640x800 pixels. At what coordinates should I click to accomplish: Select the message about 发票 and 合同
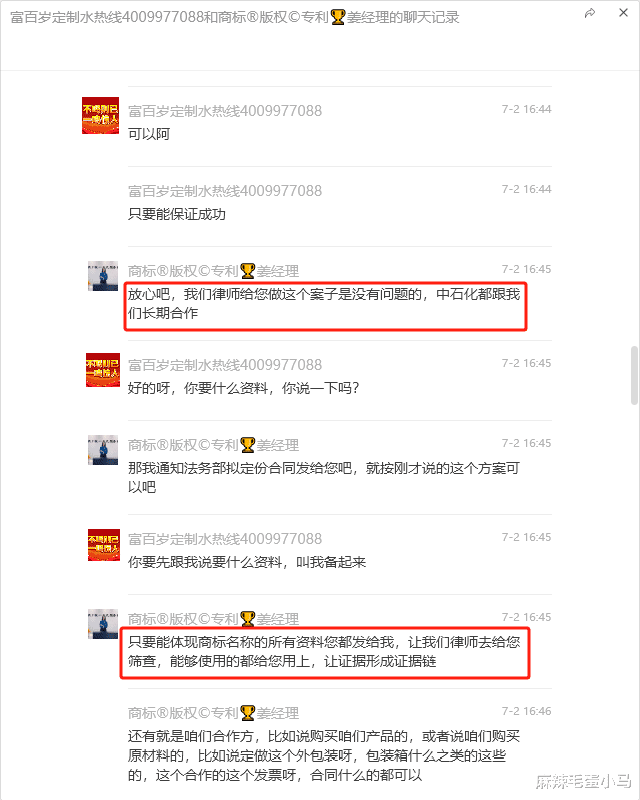(x=324, y=756)
